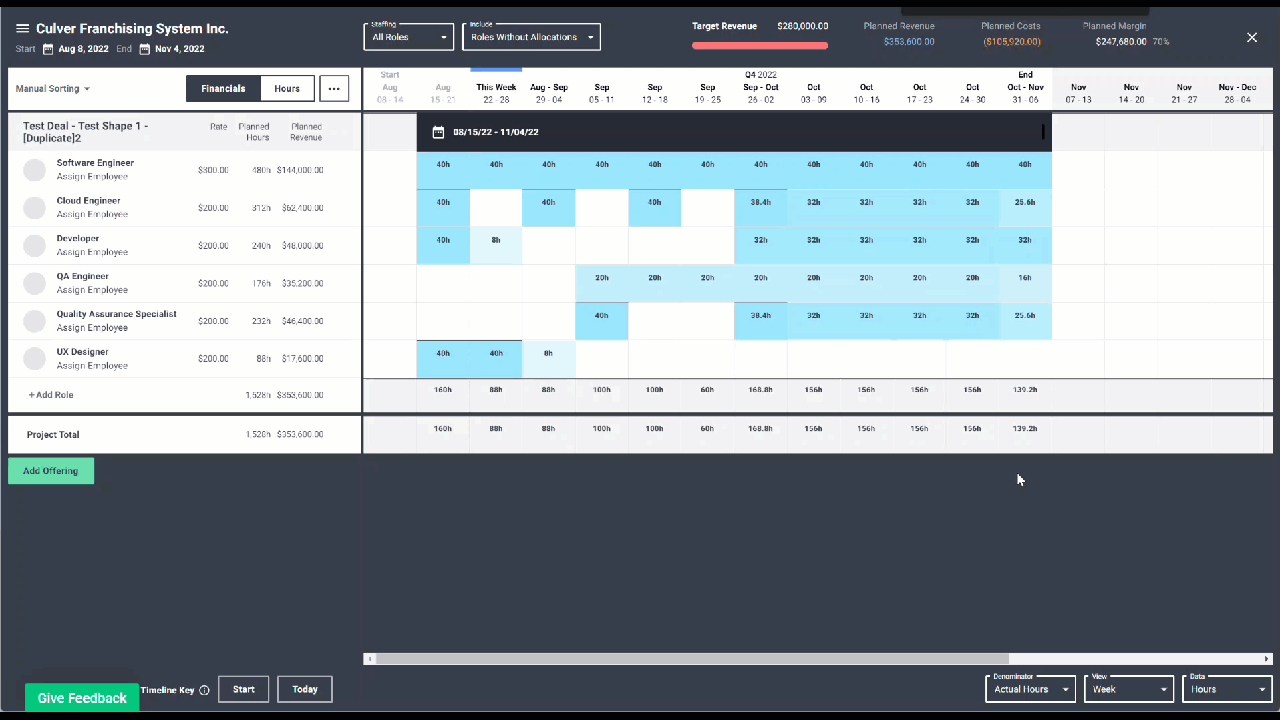Screen dimensions: 1280x720
Task: Click the Planned Costs ($105,920.00) value
Action: [x=1012, y=42]
